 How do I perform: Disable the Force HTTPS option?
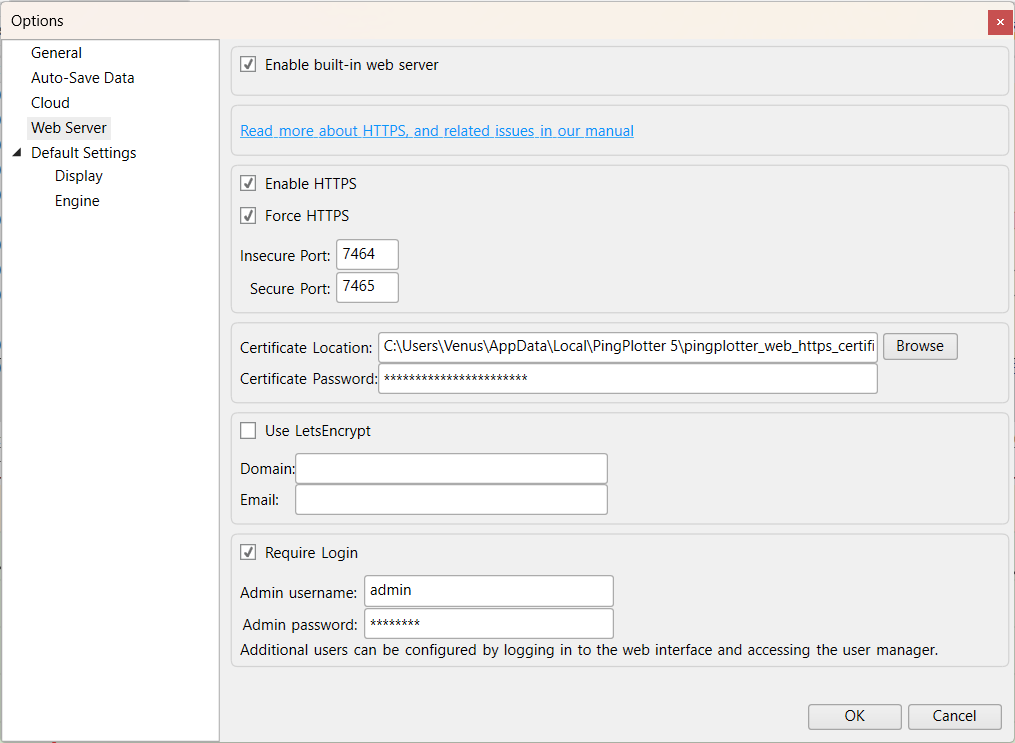coord(248,215)
